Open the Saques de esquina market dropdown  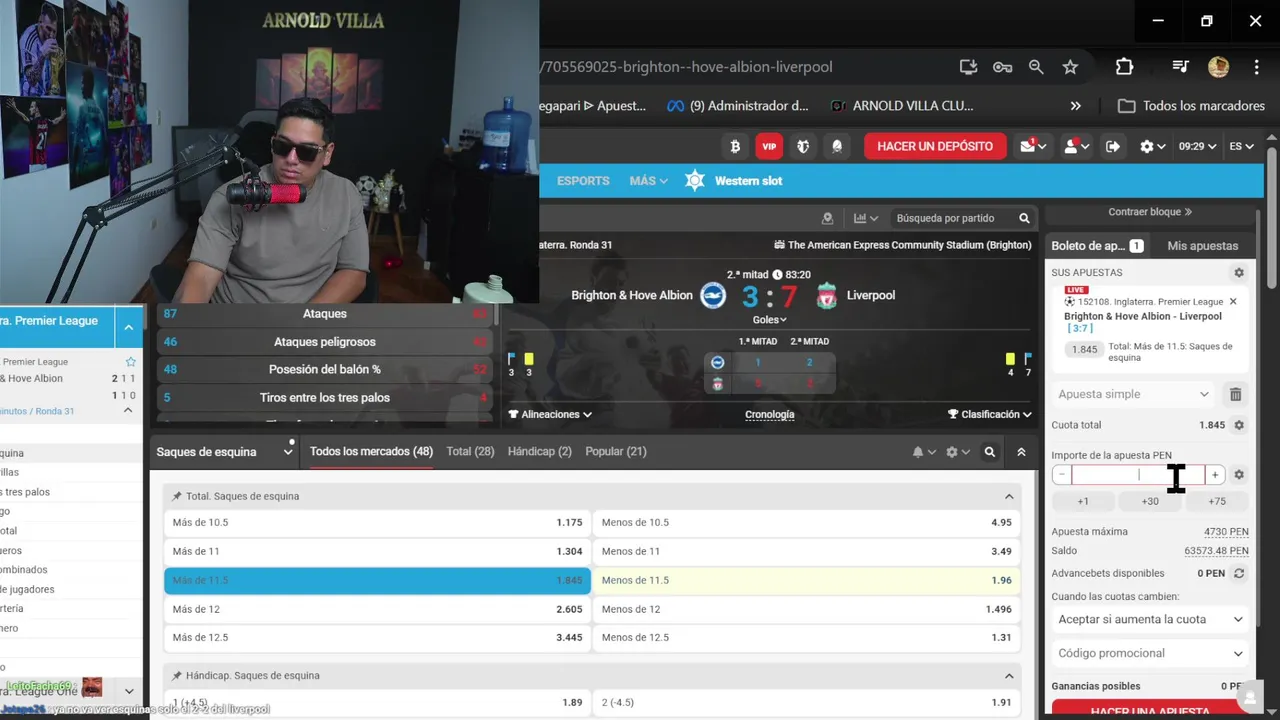(224, 452)
